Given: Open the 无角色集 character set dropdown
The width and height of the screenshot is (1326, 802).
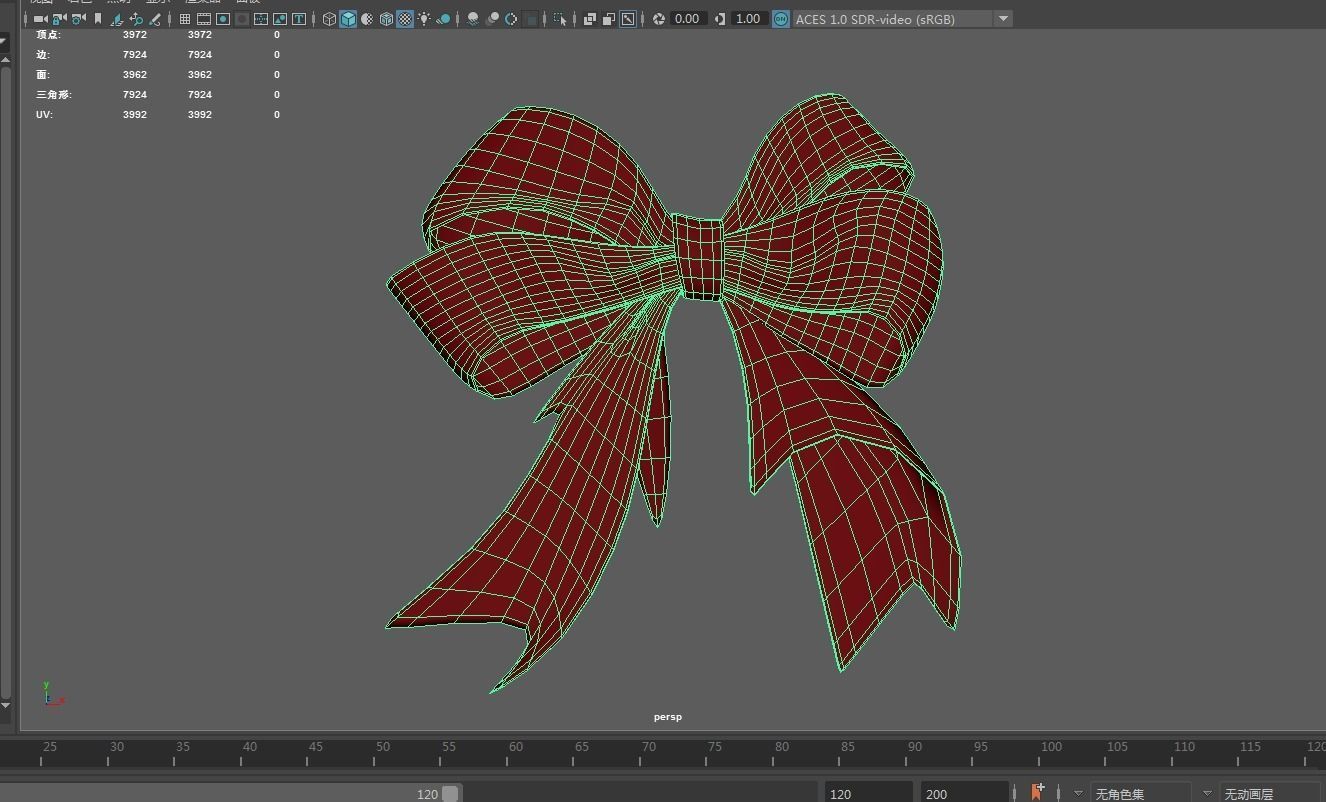Looking at the screenshot, I should pyautogui.click(x=1142, y=794).
